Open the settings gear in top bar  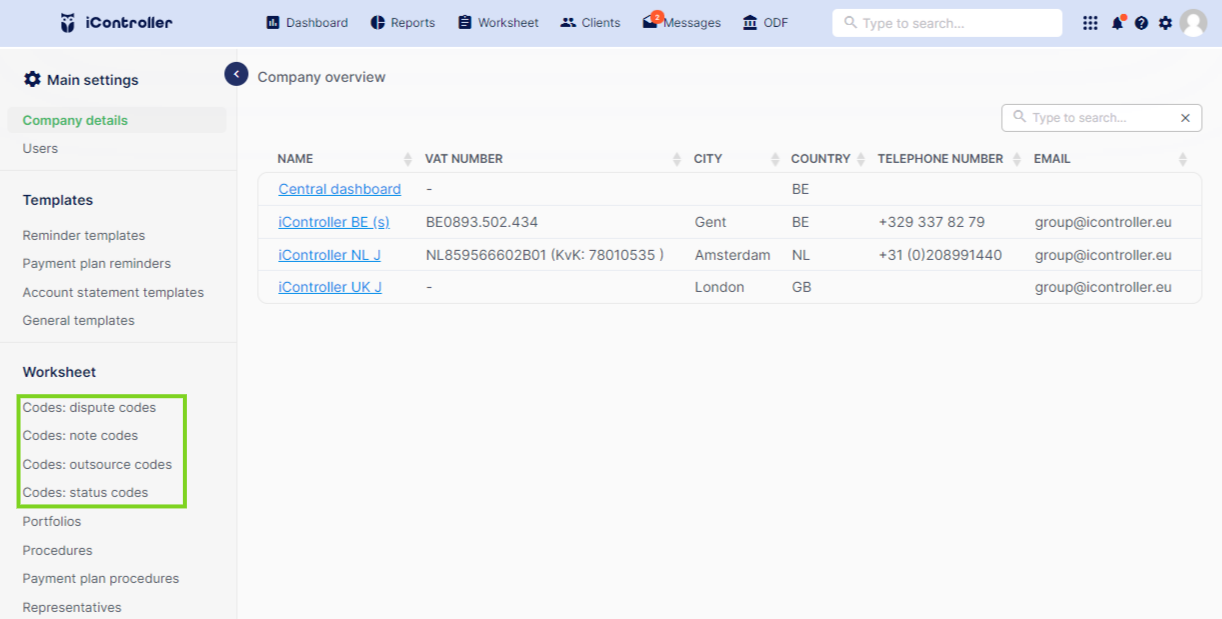coord(1165,23)
